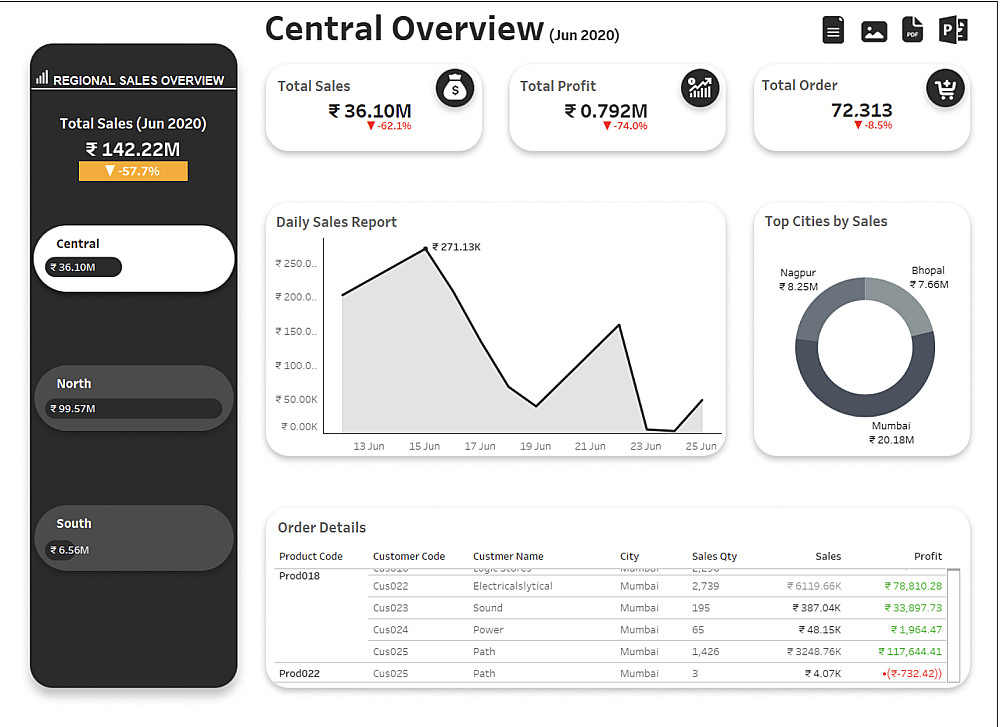Click the Daily Sales Report title
This screenshot has width=1000, height=727.
(336, 222)
